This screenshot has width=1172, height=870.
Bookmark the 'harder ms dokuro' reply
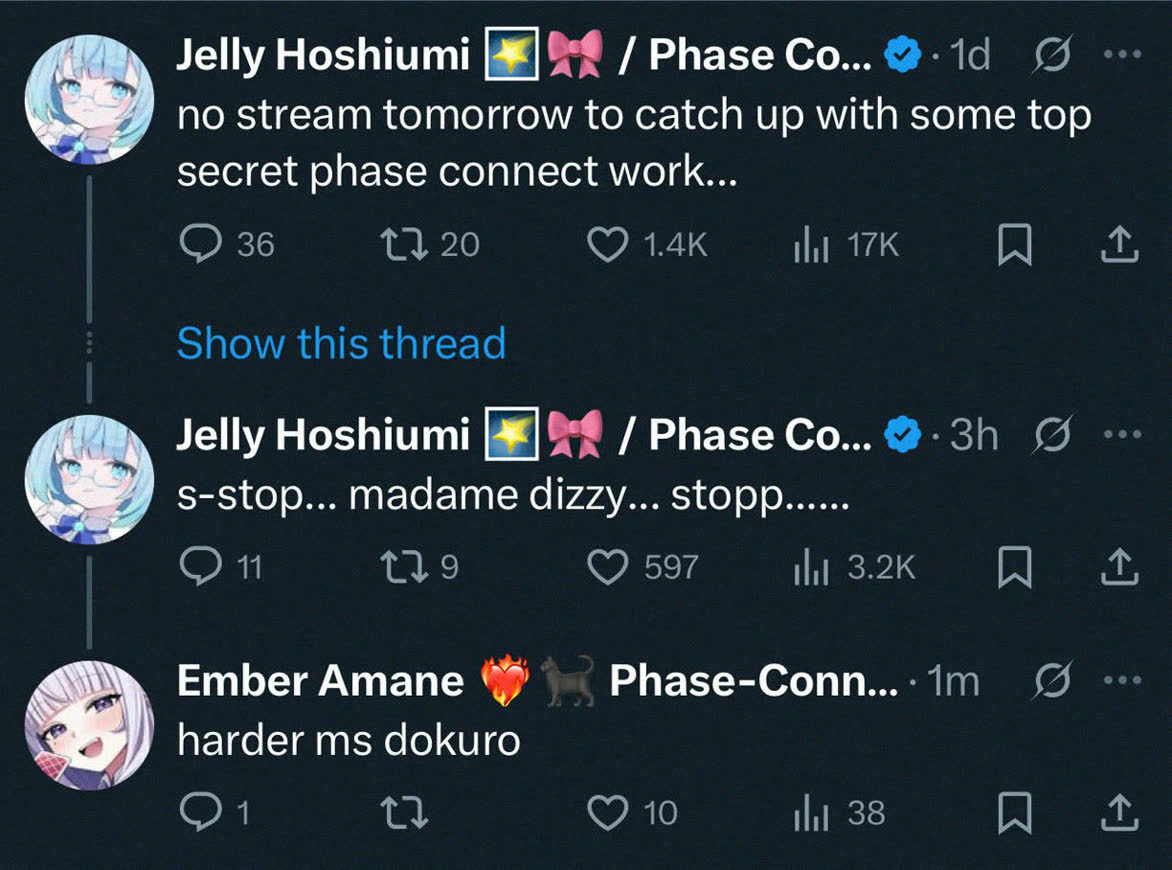pos(1015,813)
